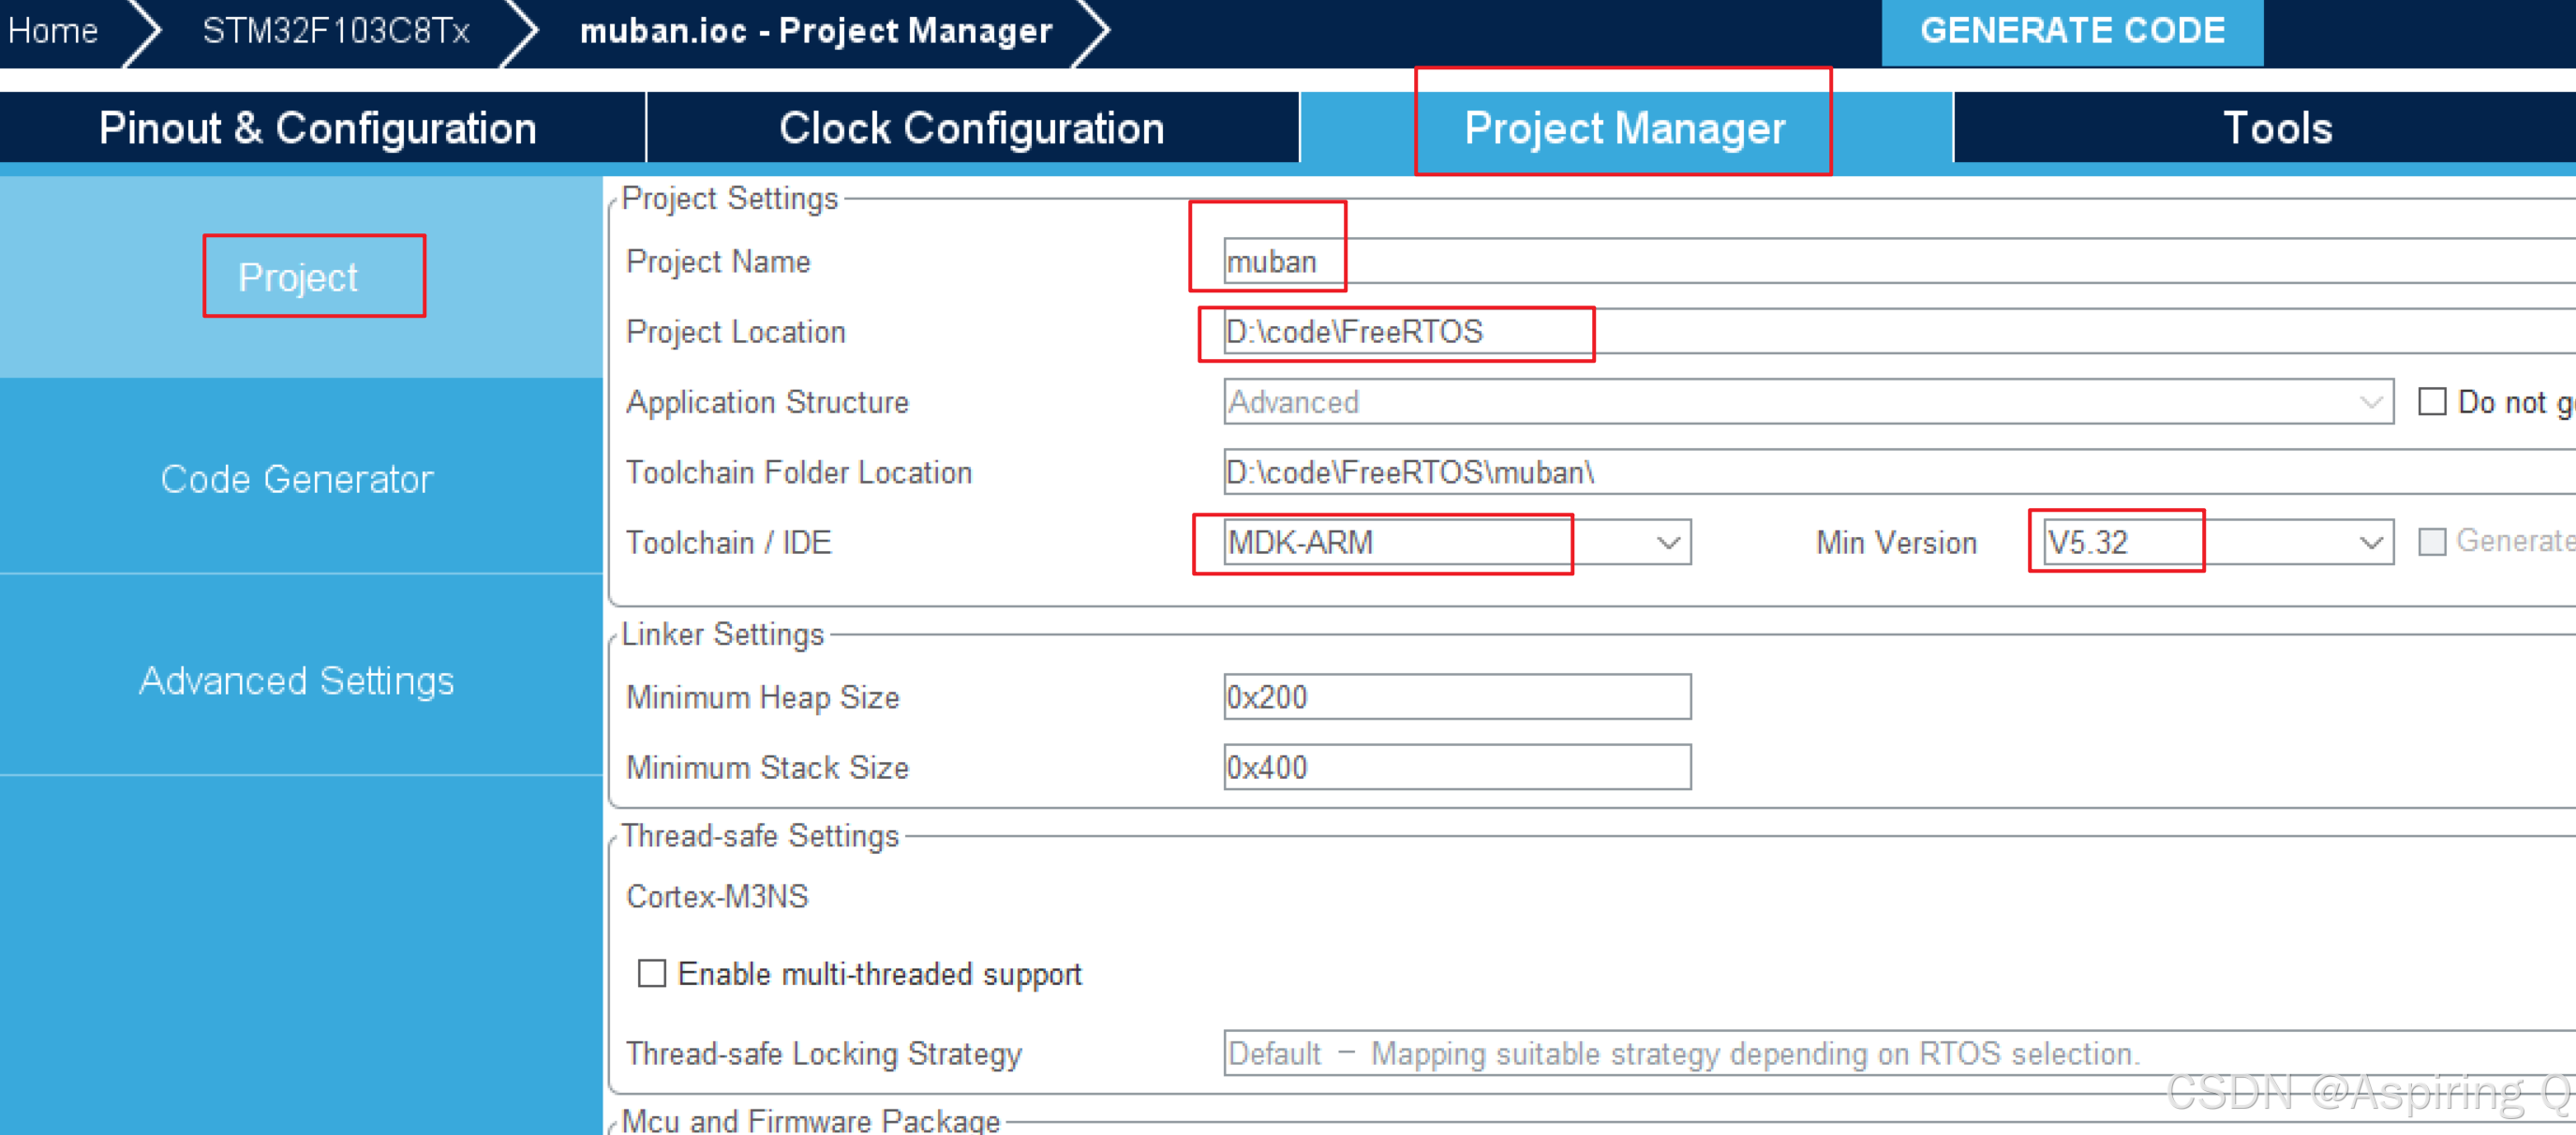This screenshot has height=1135, width=2576.
Task: Click the 'Project Location' label
Action: [x=736, y=332]
